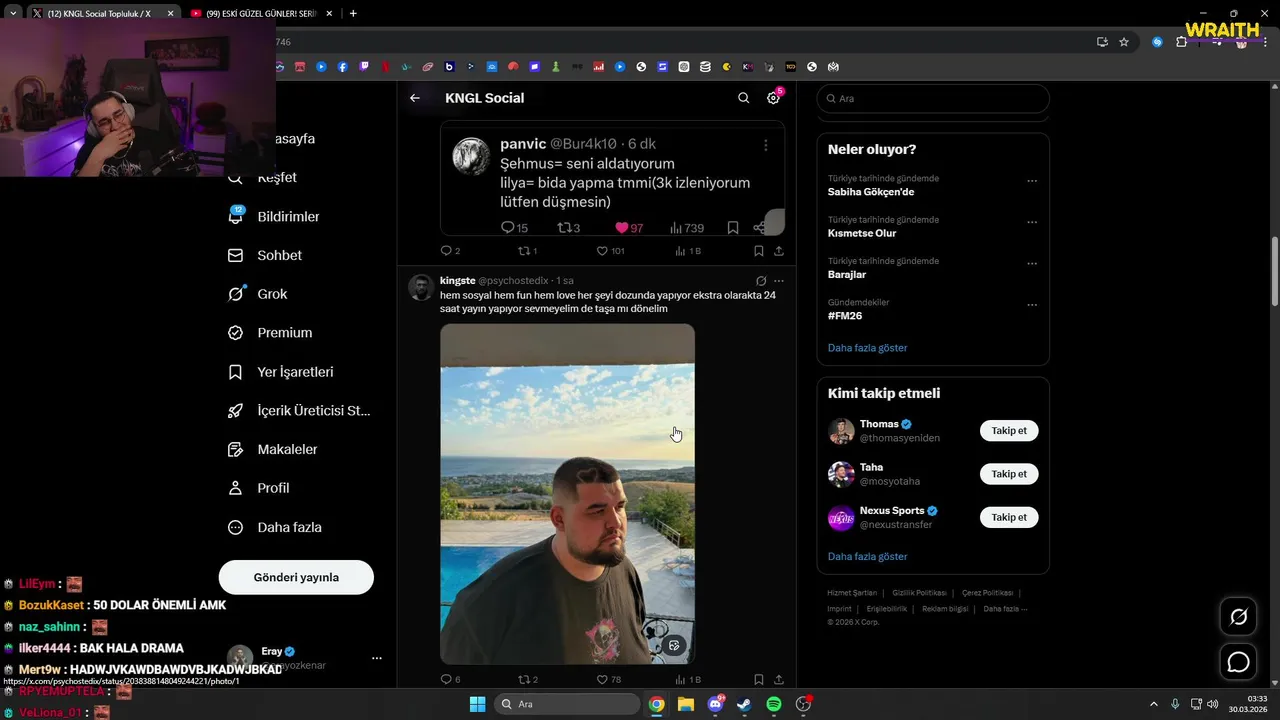Follow Taha with Takip et
1280x720 pixels.
[x=1009, y=474]
